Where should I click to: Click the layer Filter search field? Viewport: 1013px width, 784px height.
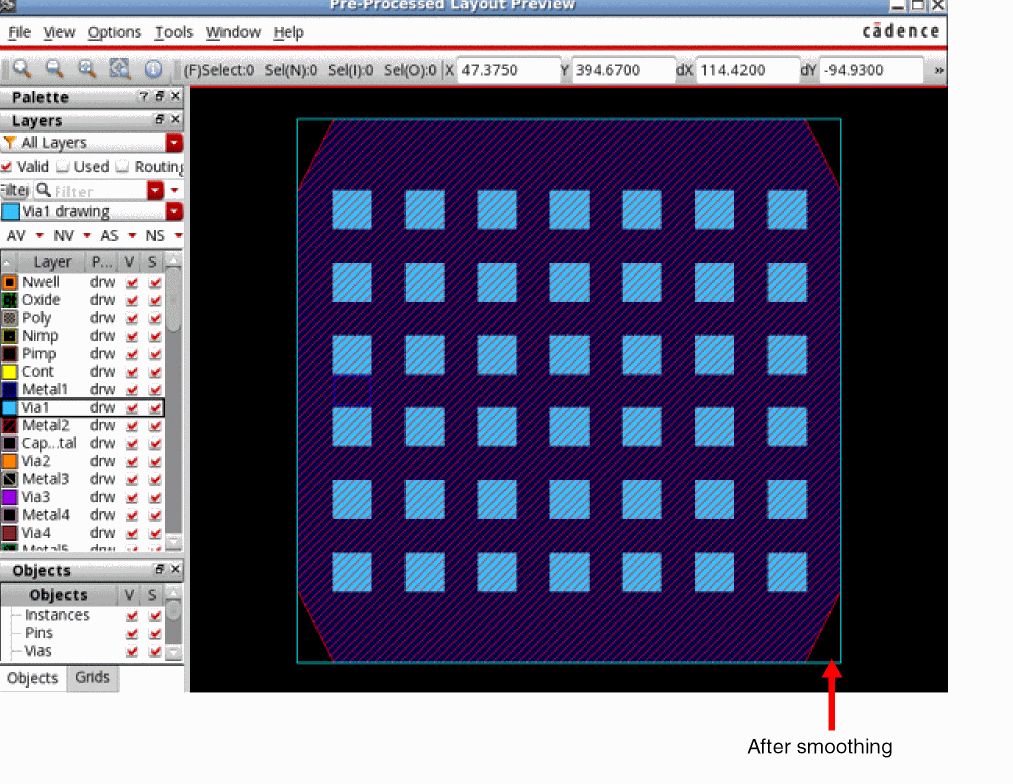[99, 191]
